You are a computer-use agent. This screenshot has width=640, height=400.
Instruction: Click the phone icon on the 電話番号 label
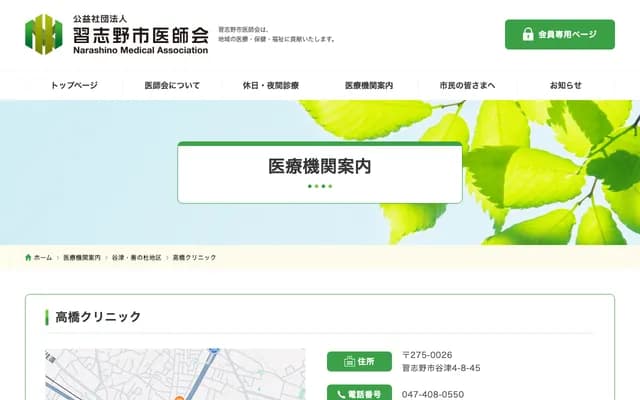click(347, 394)
